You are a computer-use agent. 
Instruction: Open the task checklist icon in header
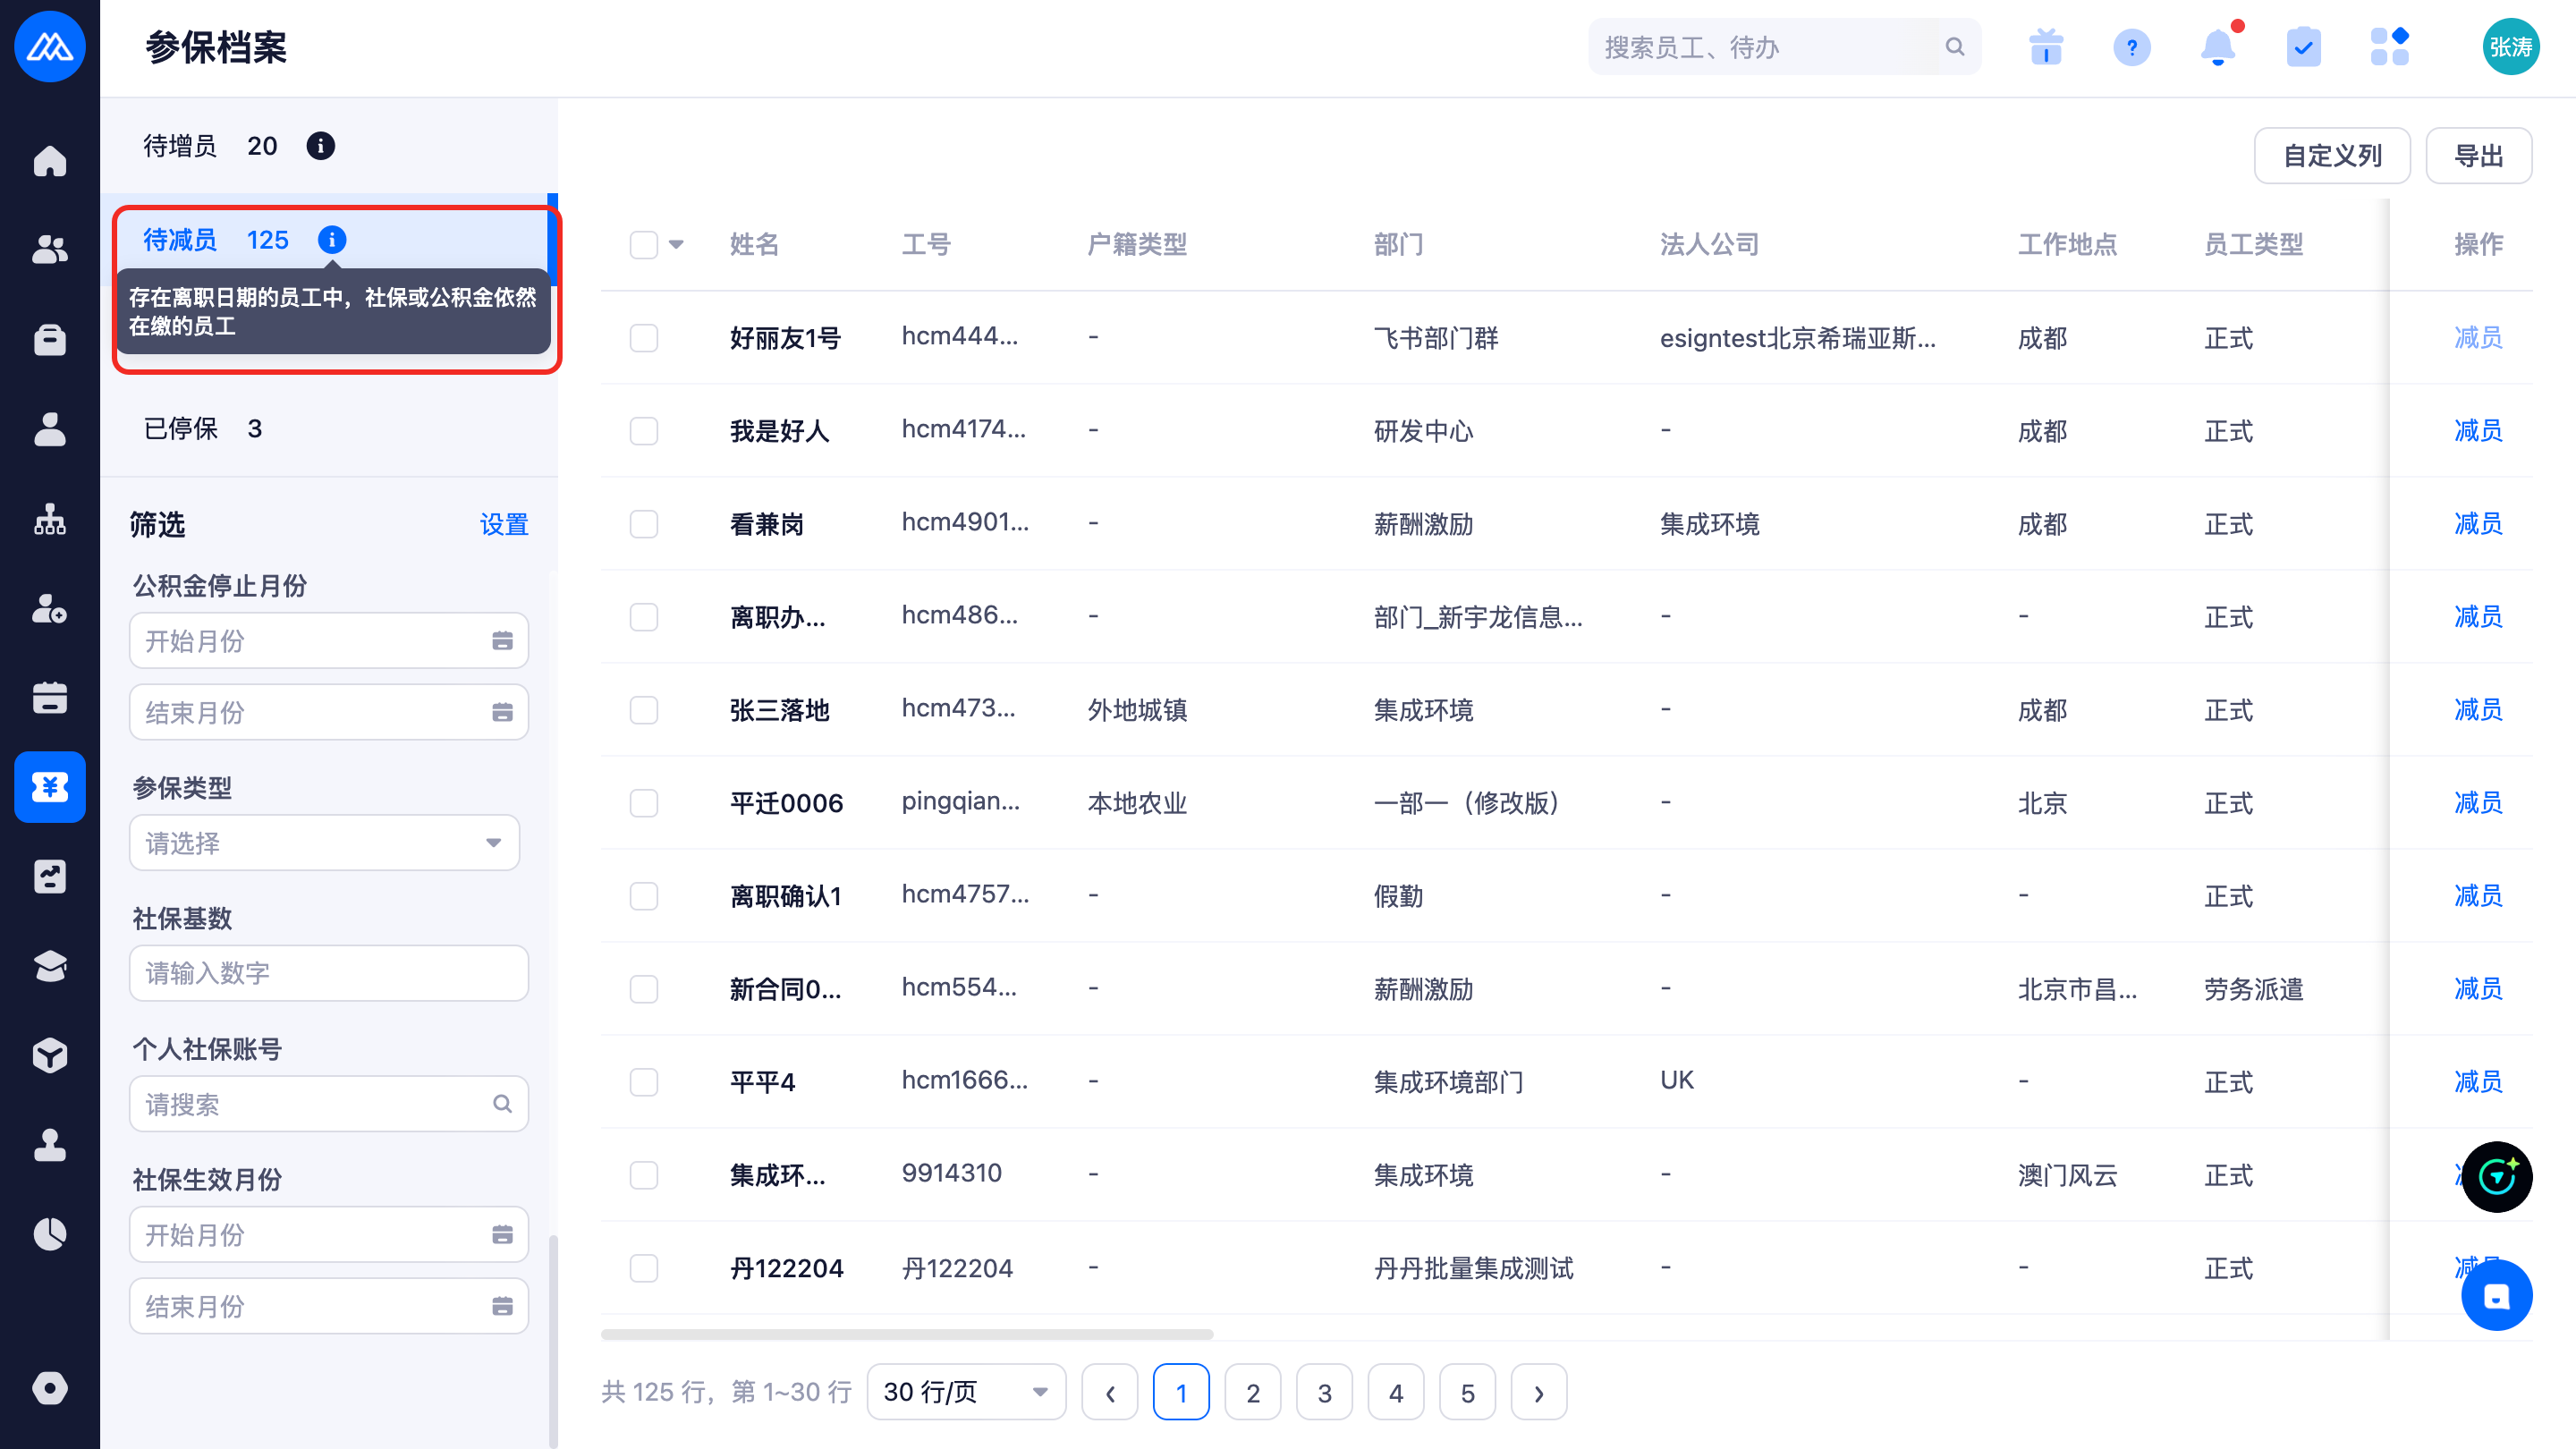(x=2303, y=47)
